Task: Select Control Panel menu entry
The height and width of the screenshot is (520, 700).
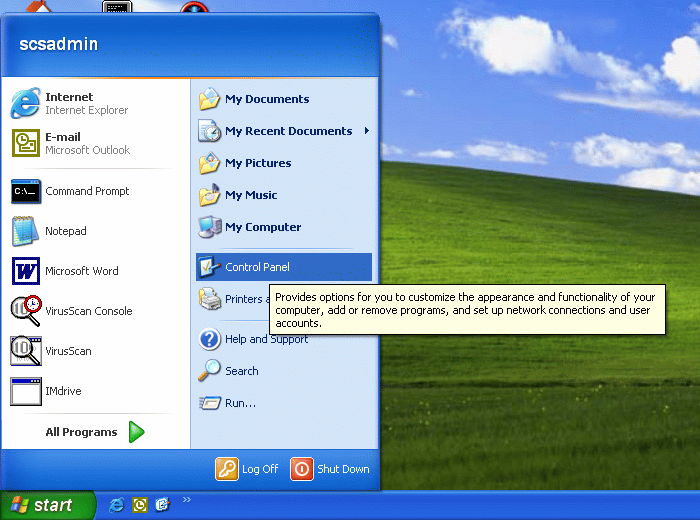Action: point(257,267)
